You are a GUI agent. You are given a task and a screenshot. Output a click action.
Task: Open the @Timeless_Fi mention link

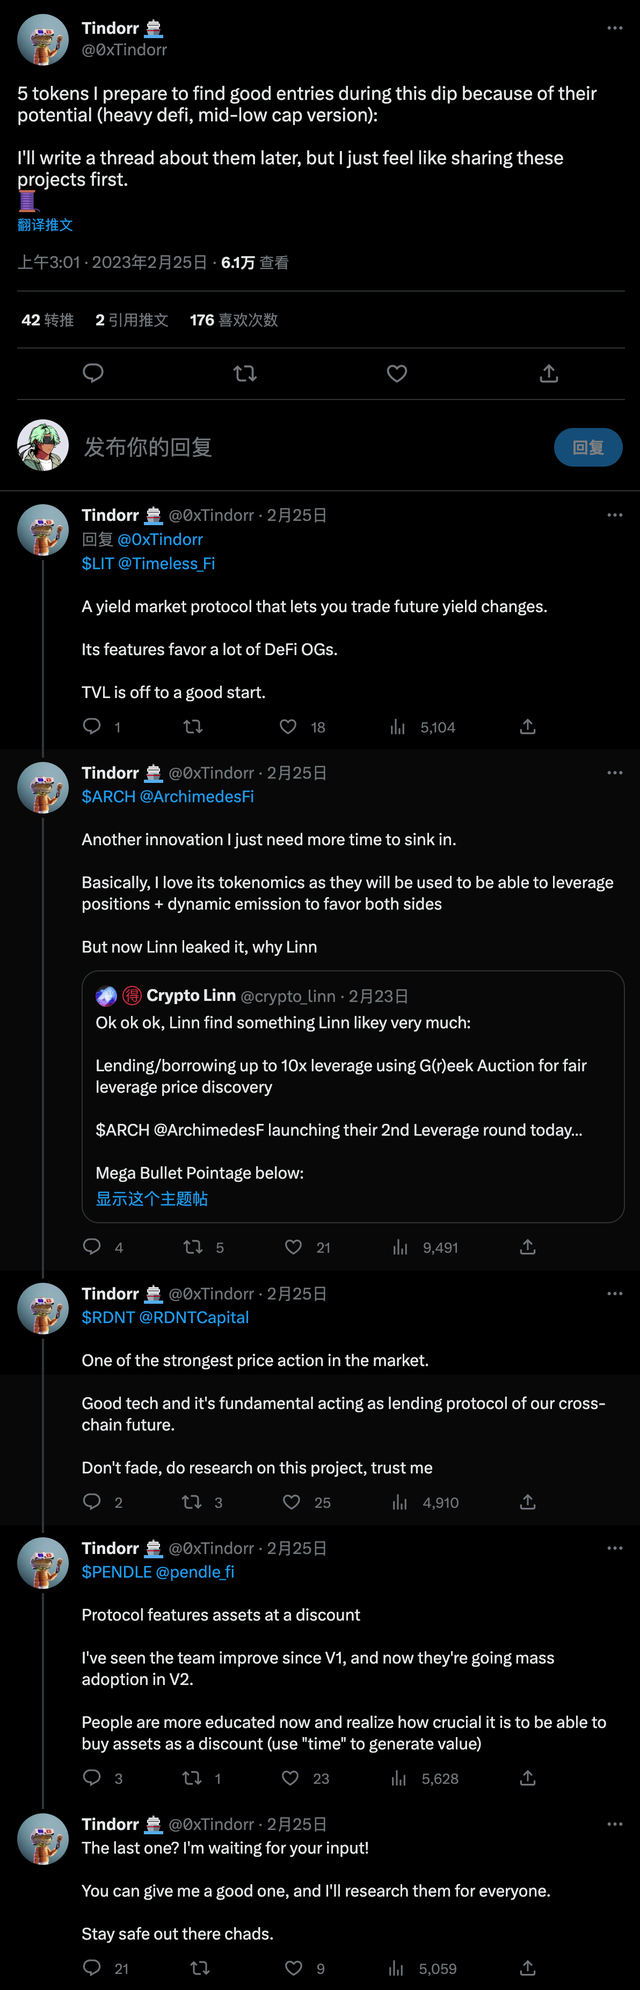pos(167,564)
